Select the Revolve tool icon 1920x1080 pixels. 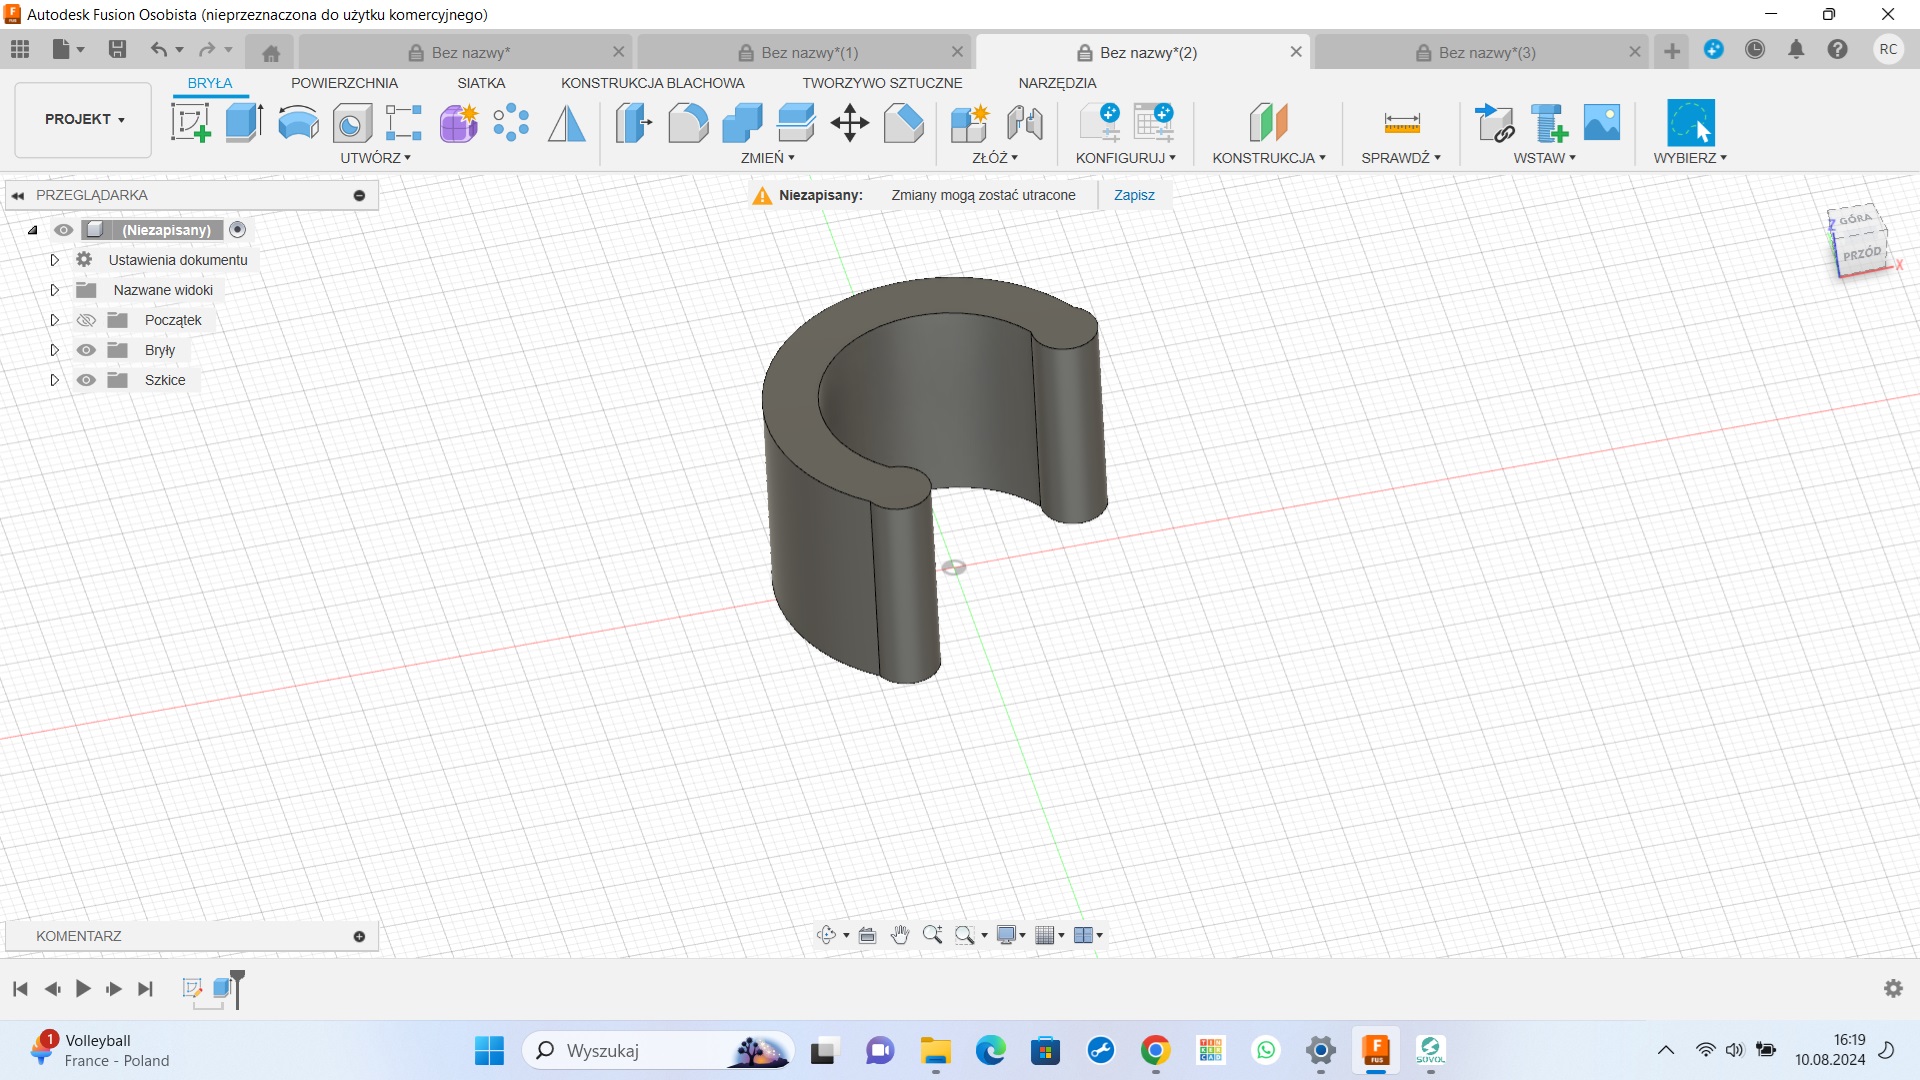(x=298, y=123)
